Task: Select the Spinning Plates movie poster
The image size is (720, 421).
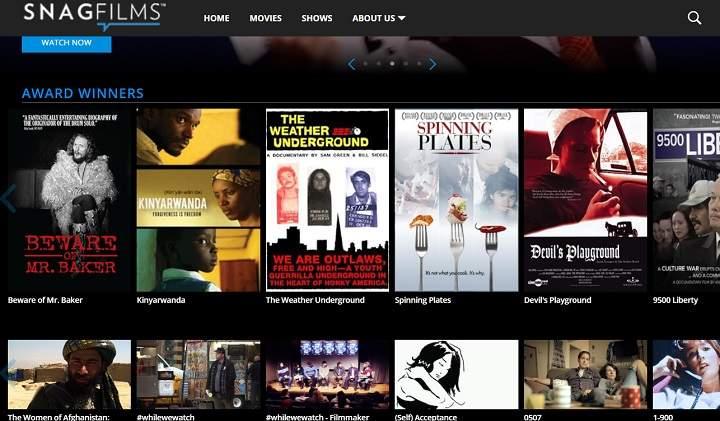Action: (456, 200)
